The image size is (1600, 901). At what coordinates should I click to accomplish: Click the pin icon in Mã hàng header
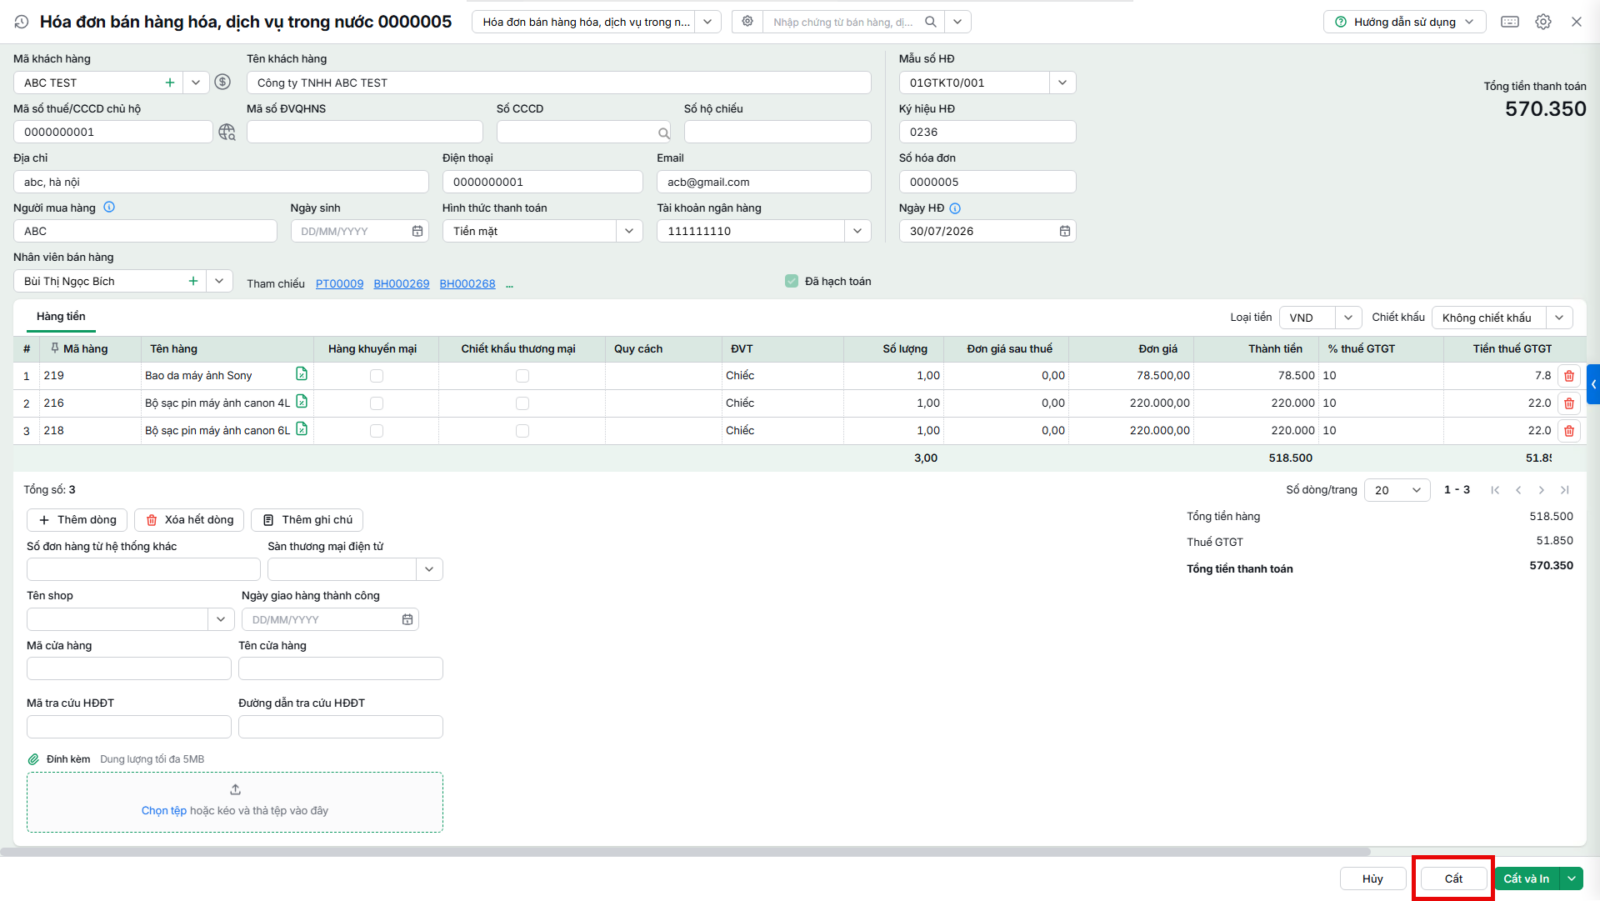pos(55,348)
